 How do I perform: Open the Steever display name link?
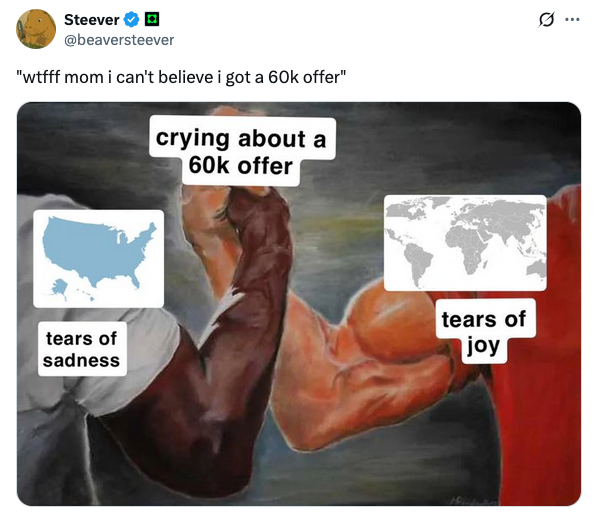pos(91,20)
